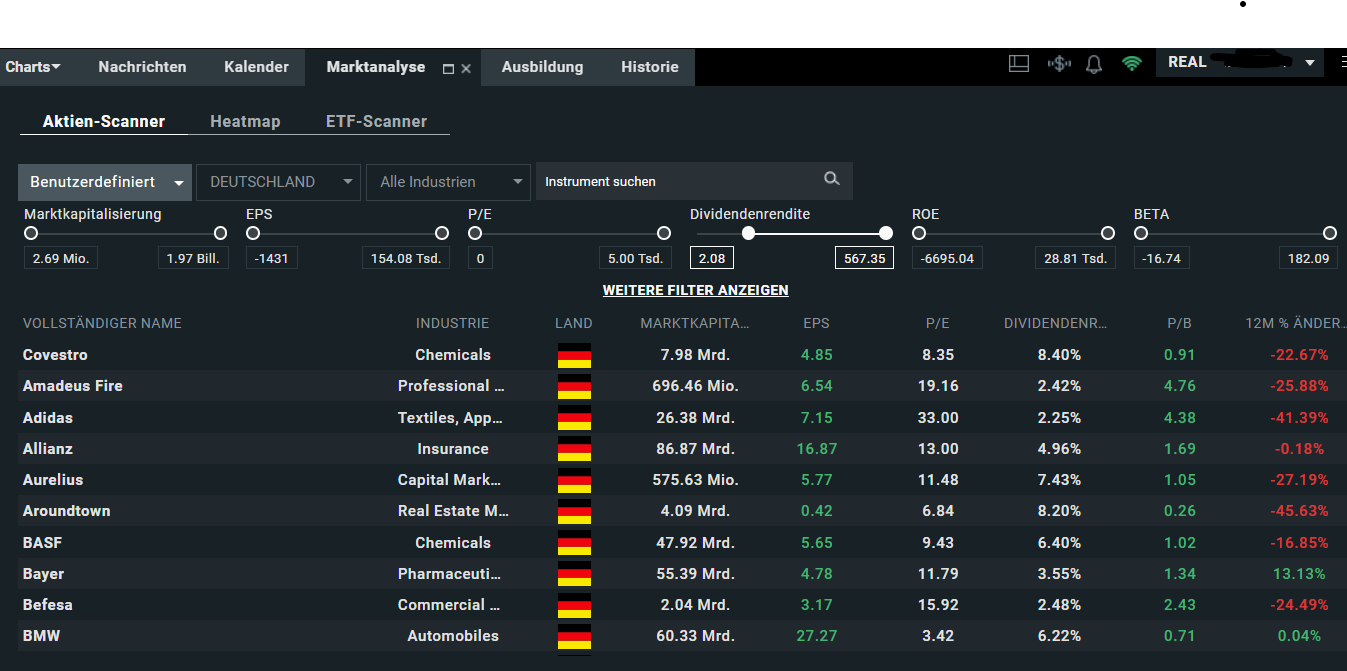Screen dimensions: 1347x671
Task: Click the BMW EPS value 27.27
Action: point(817,636)
